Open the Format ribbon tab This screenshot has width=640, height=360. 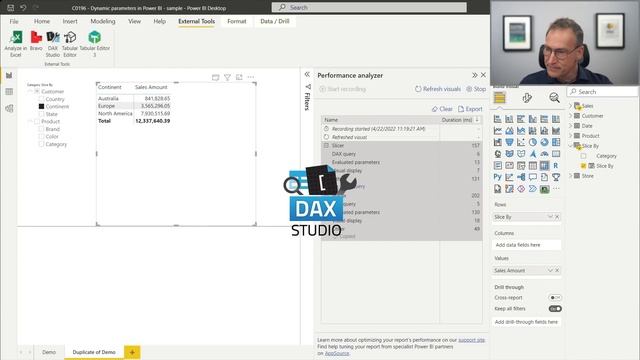pyautogui.click(x=237, y=21)
